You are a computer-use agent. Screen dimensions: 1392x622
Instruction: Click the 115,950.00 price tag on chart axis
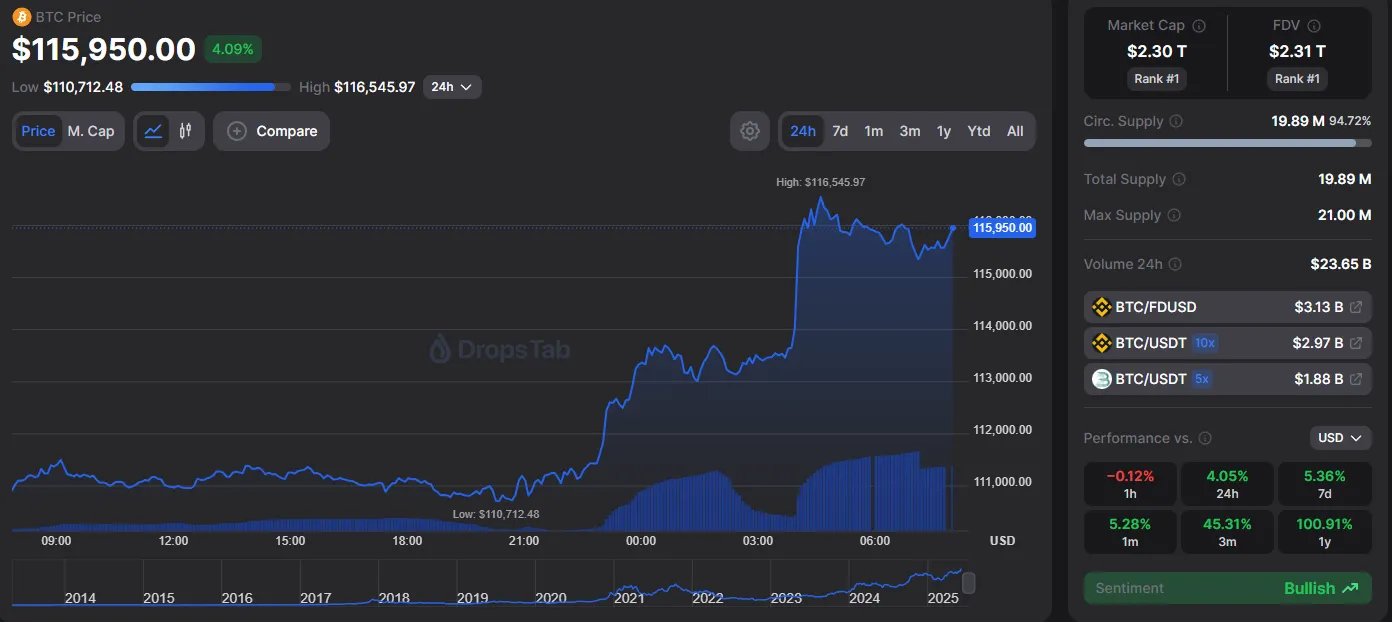click(x=1002, y=227)
